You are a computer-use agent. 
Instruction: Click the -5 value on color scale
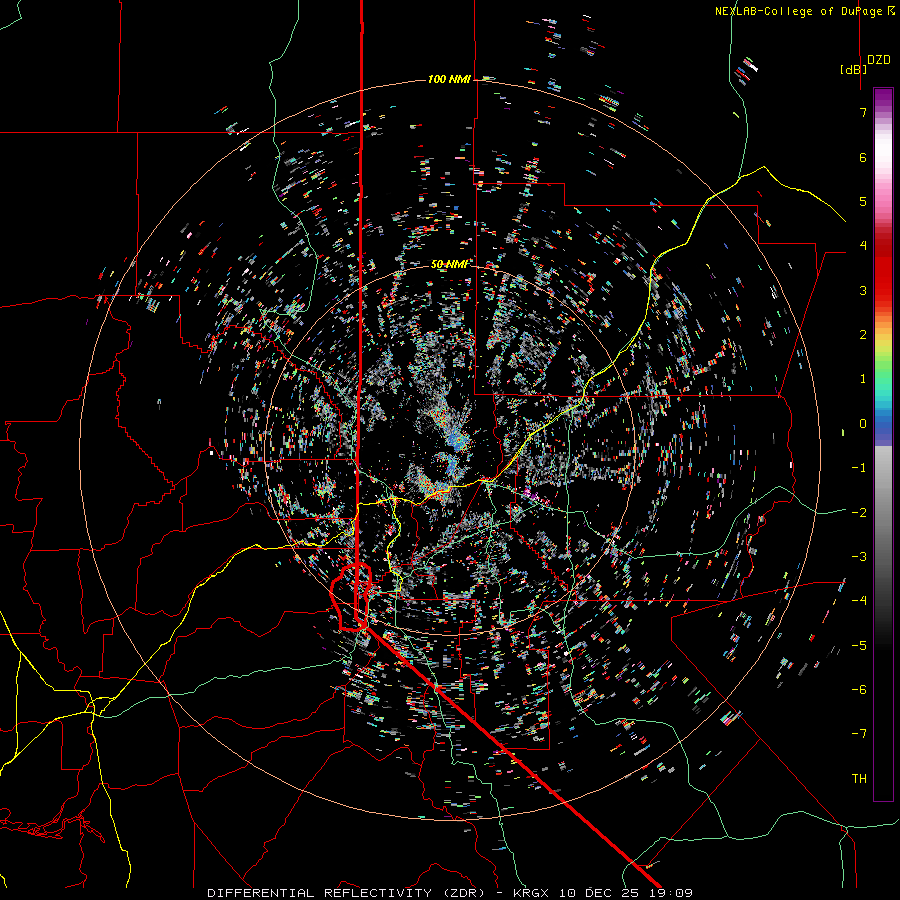click(859, 646)
